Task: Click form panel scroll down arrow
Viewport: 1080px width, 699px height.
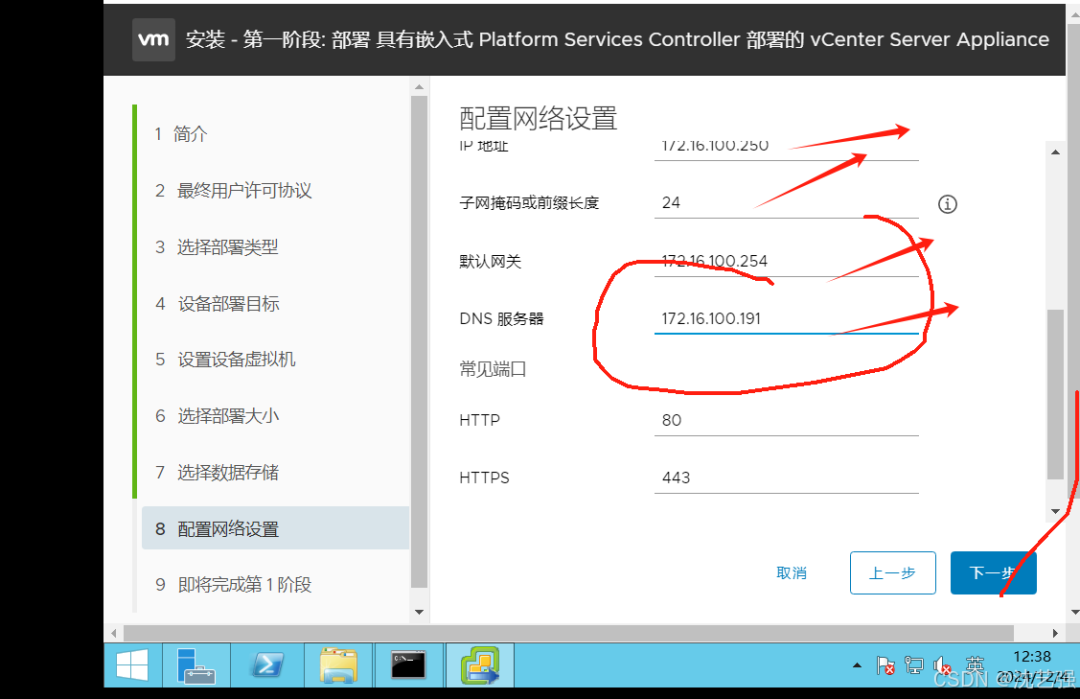Action: [1055, 511]
